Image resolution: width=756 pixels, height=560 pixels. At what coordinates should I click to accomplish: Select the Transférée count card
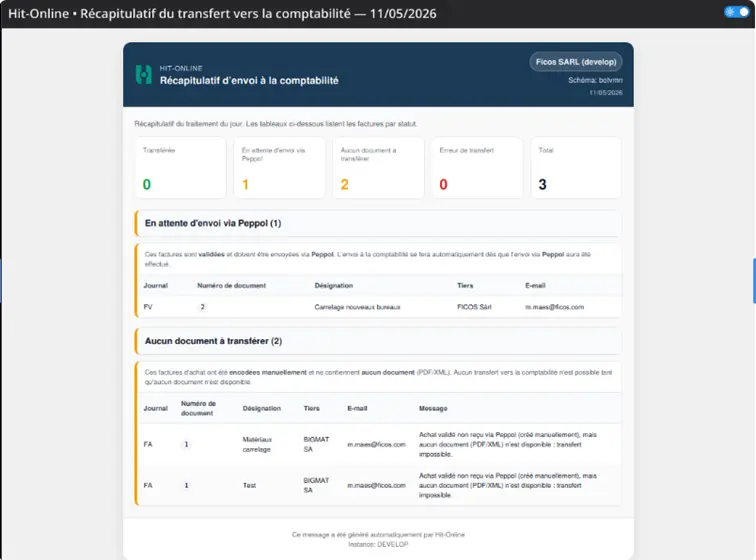[180, 167]
